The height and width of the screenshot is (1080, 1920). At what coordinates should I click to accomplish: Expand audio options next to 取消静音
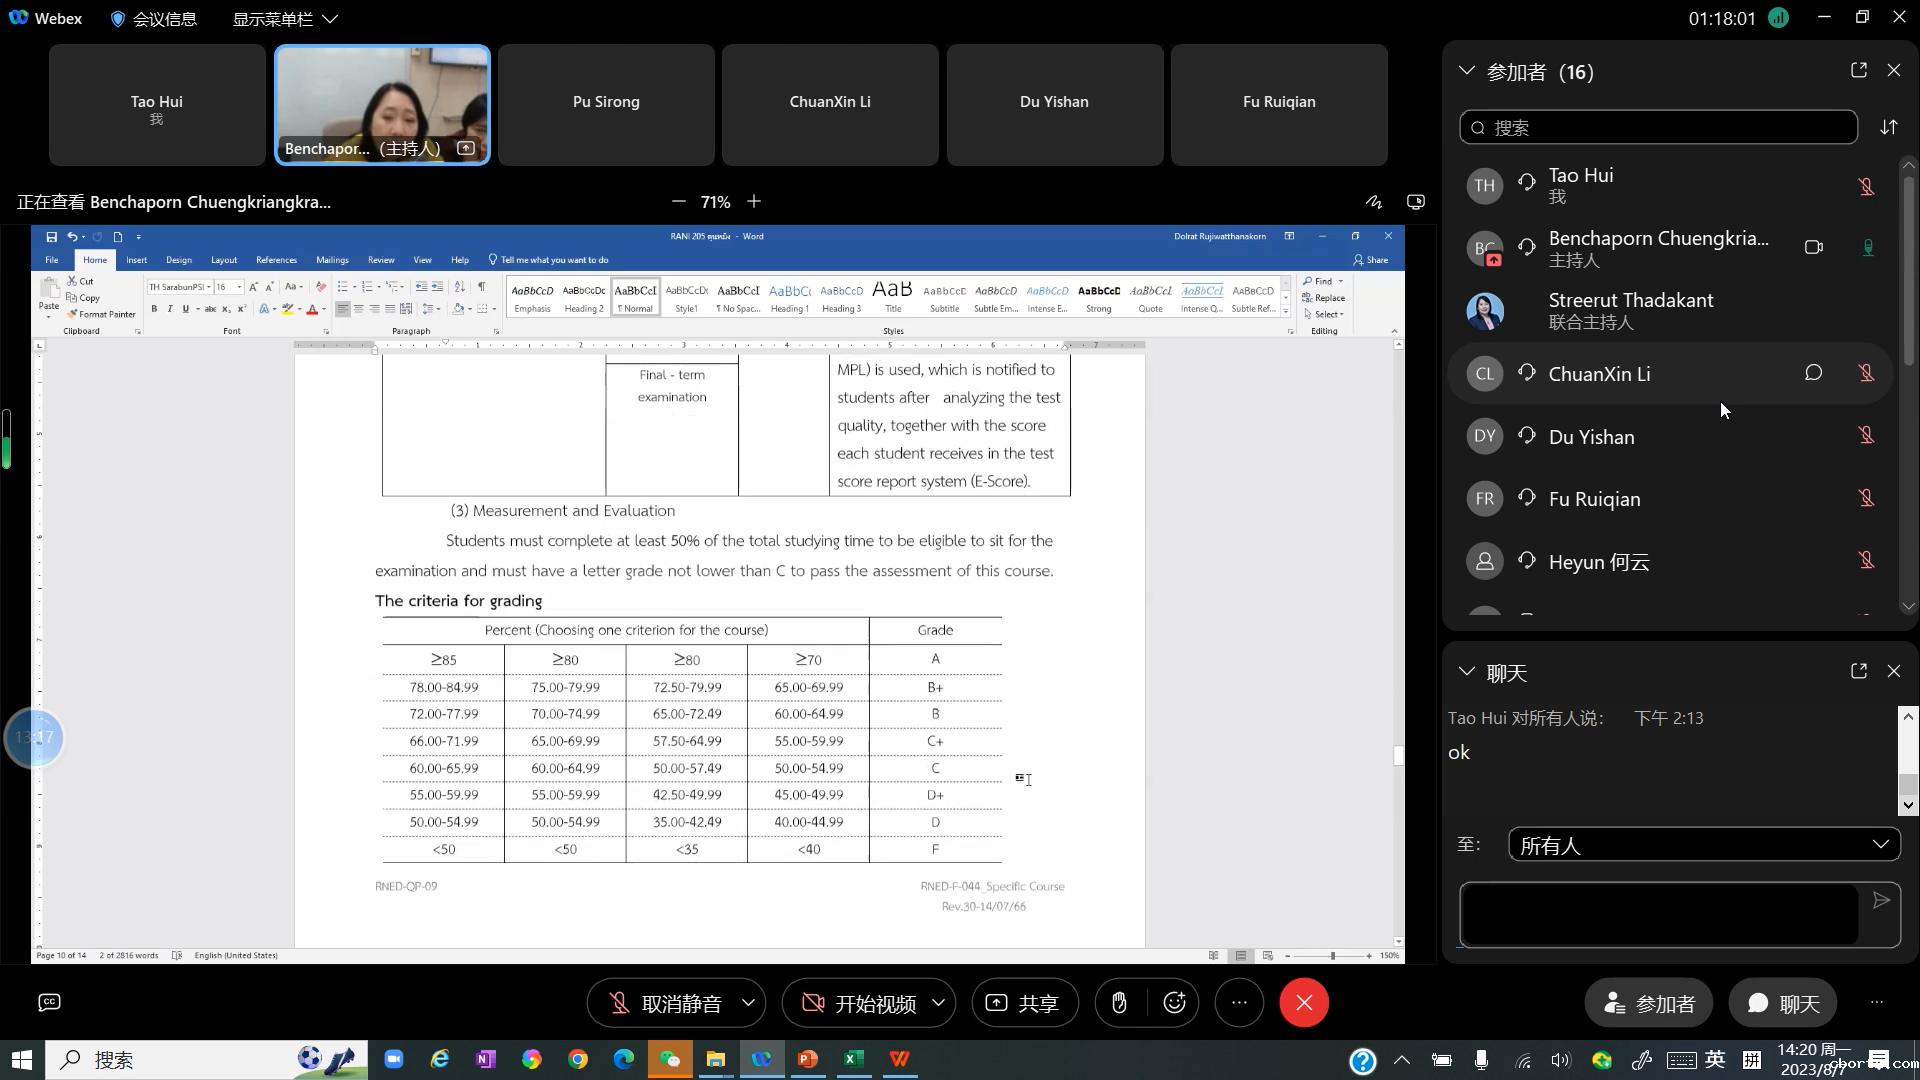(x=748, y=1003)
